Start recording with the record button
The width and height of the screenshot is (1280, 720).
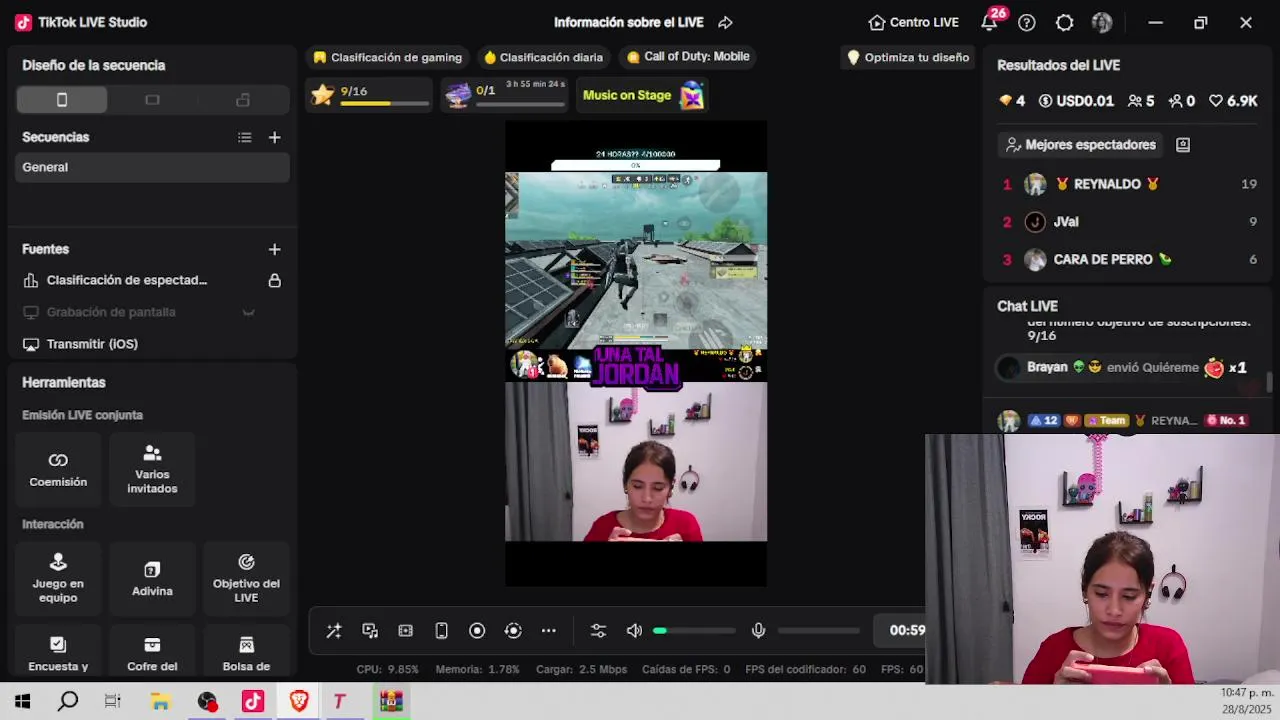tap(477, 630)
